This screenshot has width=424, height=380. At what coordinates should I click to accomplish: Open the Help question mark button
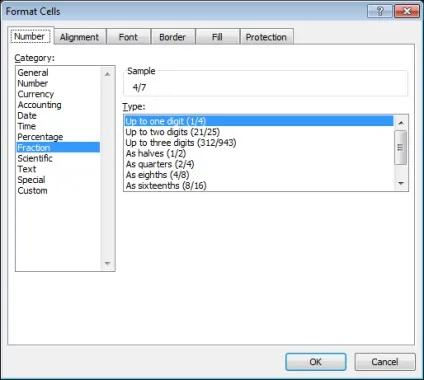coord(380,11)
